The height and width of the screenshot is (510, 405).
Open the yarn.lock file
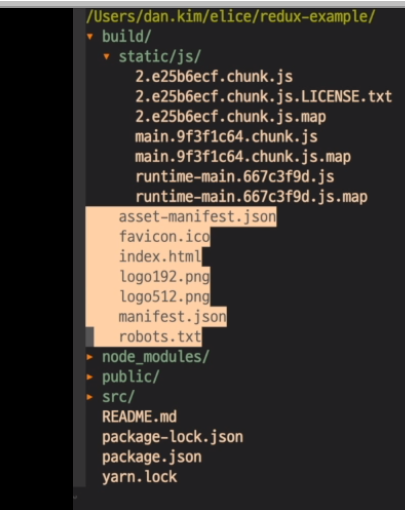[139, 477]
